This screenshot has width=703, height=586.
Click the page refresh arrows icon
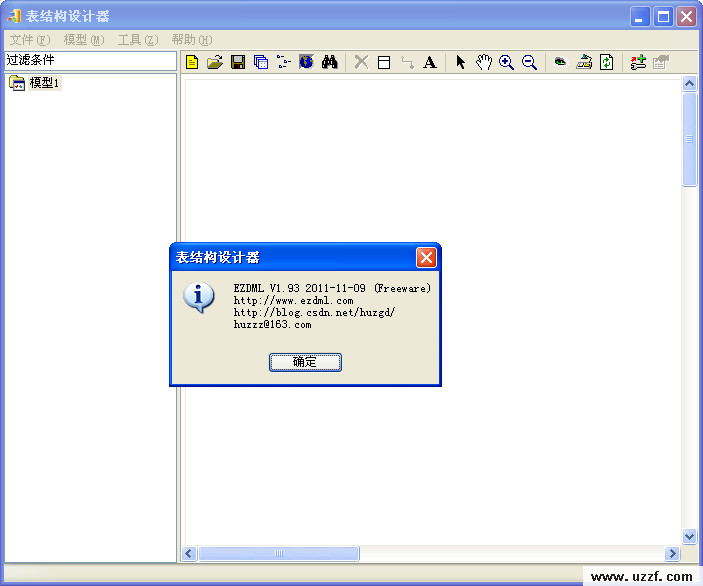coord(607,62)
